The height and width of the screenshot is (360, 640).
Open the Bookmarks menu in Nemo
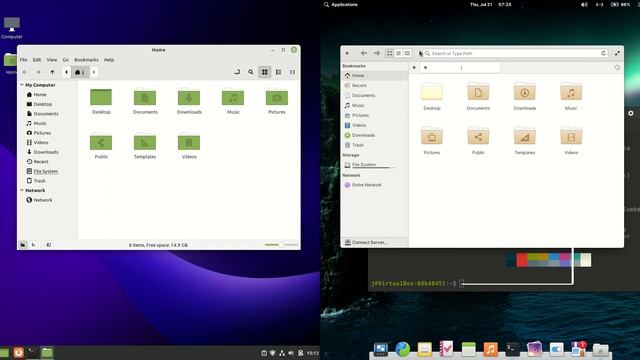(86, 60)
